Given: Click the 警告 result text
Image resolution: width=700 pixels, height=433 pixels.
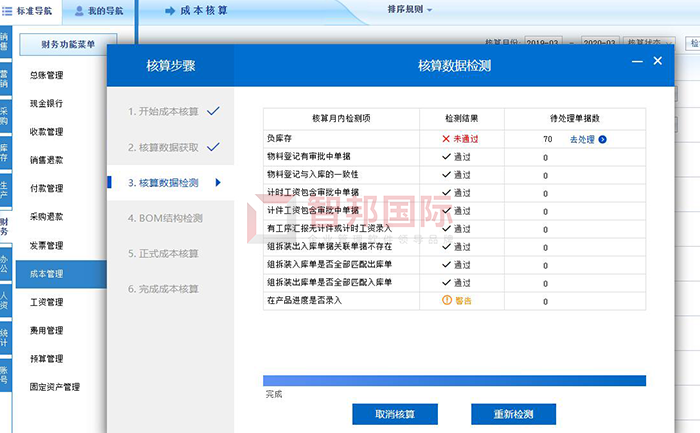Looking at the screenshot, I should coord(463,301).
